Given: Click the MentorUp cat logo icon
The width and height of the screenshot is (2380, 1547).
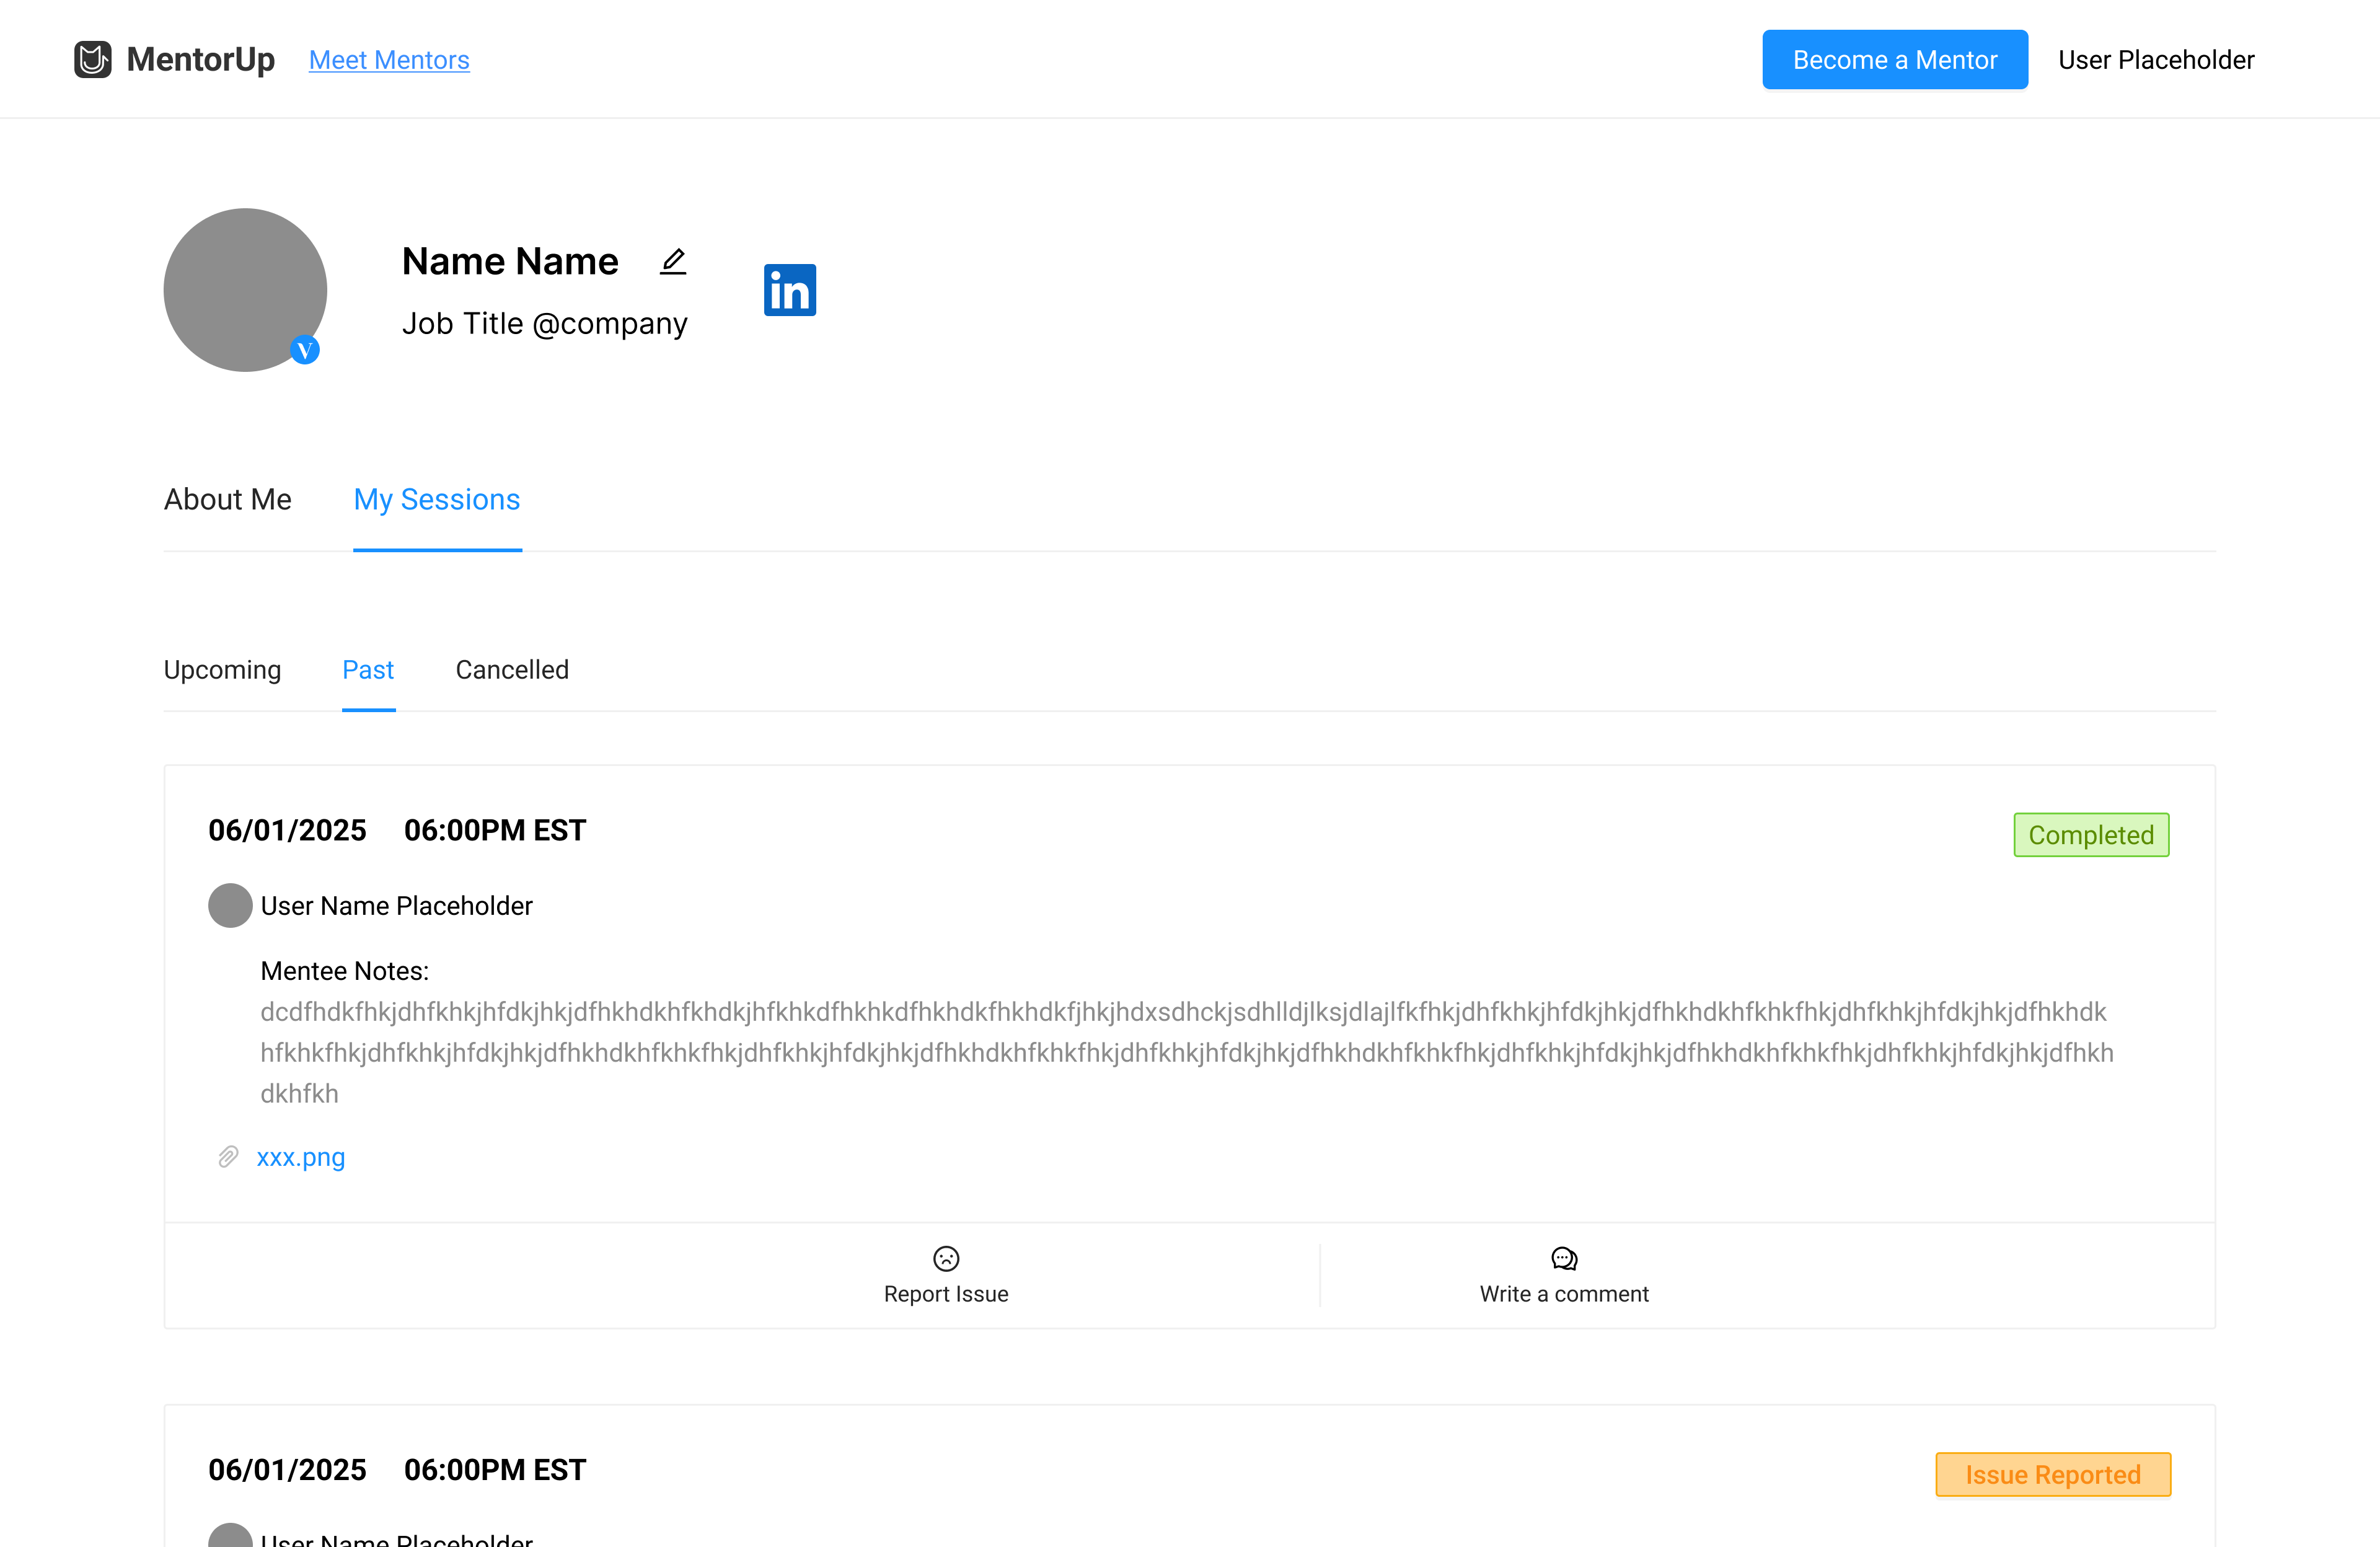Looking at the screenshot, I should point(93,59).
